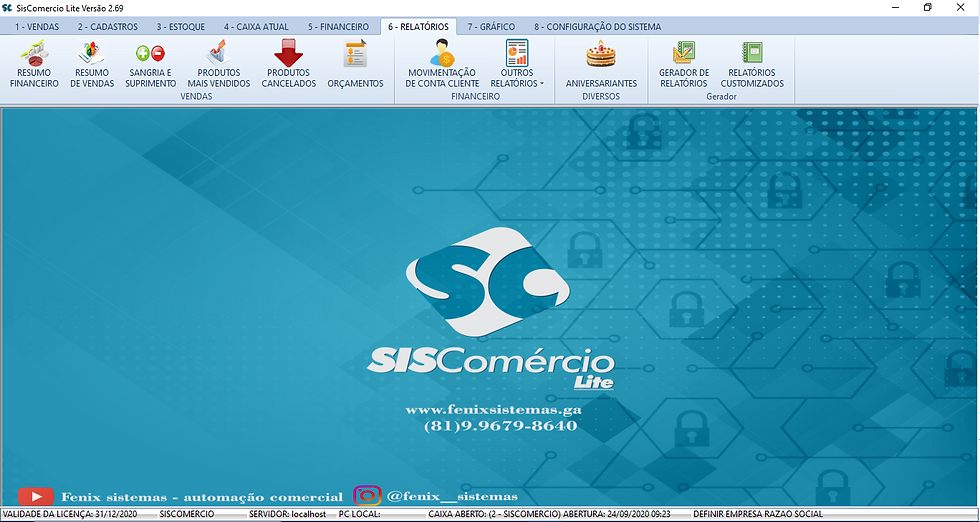980x522 pixels.
Task: Switch to the 1 - VENDAS tab
Action: tap(37, 27)
